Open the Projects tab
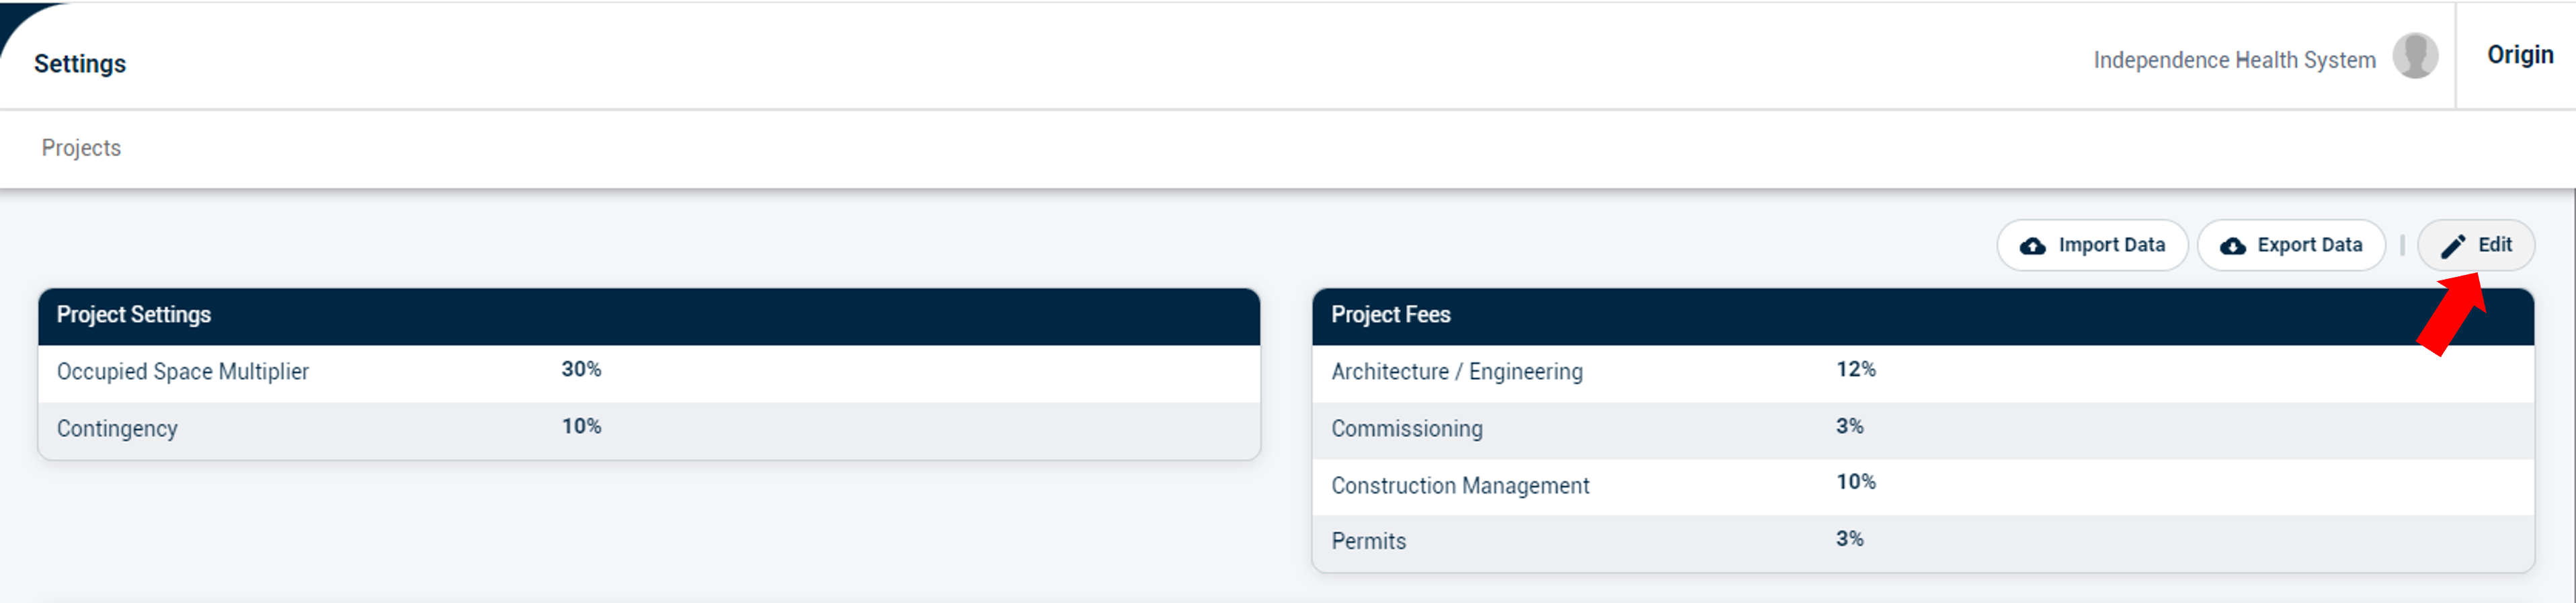The image size is (2576, 603). click(x=81, y=148)
